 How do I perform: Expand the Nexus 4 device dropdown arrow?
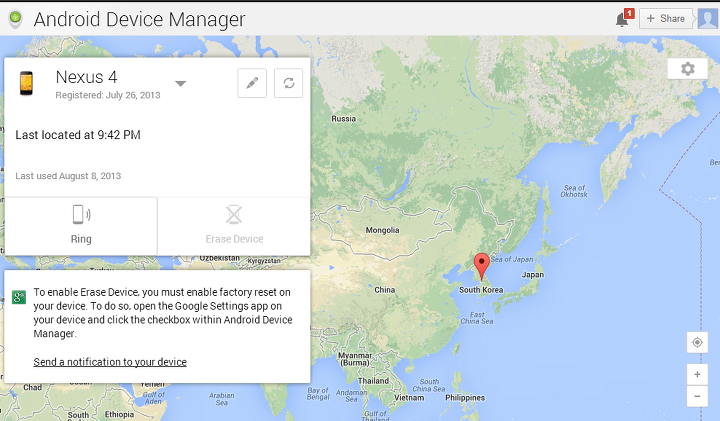(x=180, y=84)
